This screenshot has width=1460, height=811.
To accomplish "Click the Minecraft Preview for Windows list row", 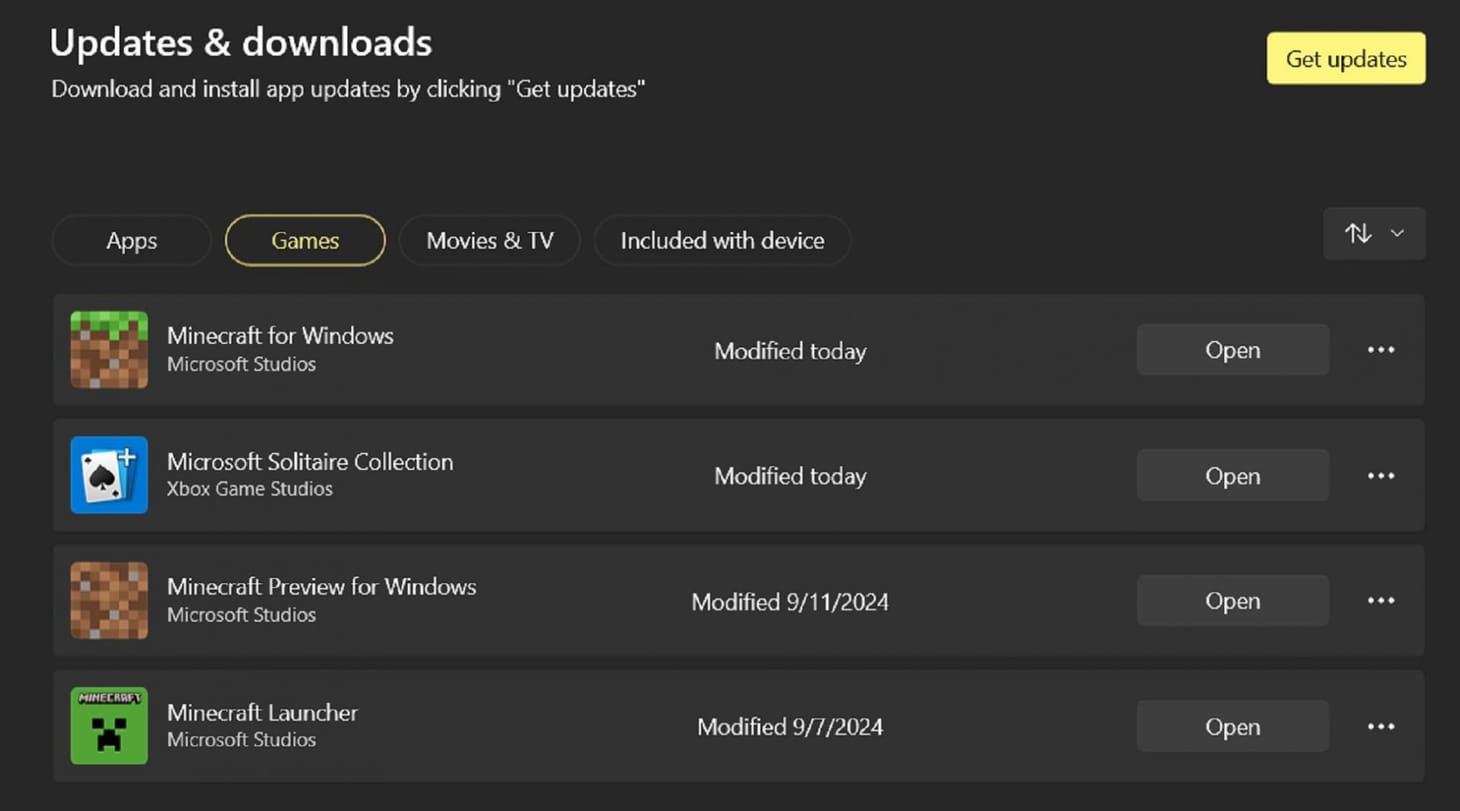I will pyautogui.click(x=600, y=600).
